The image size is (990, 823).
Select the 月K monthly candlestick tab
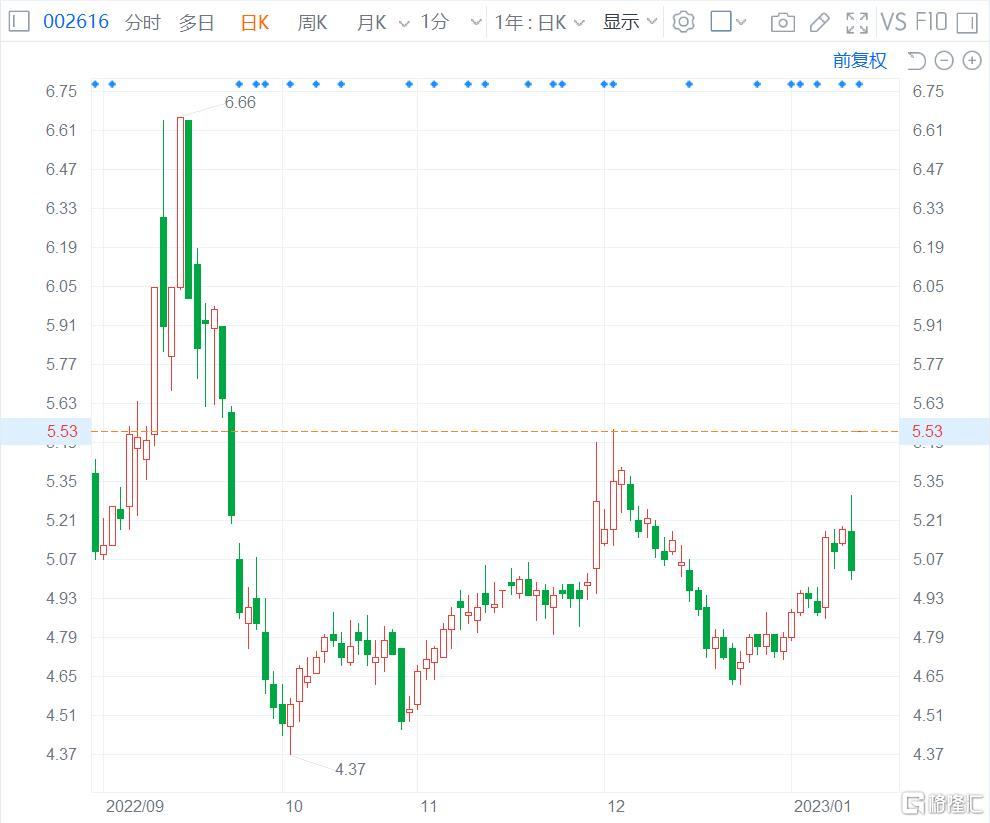(371, 23)
